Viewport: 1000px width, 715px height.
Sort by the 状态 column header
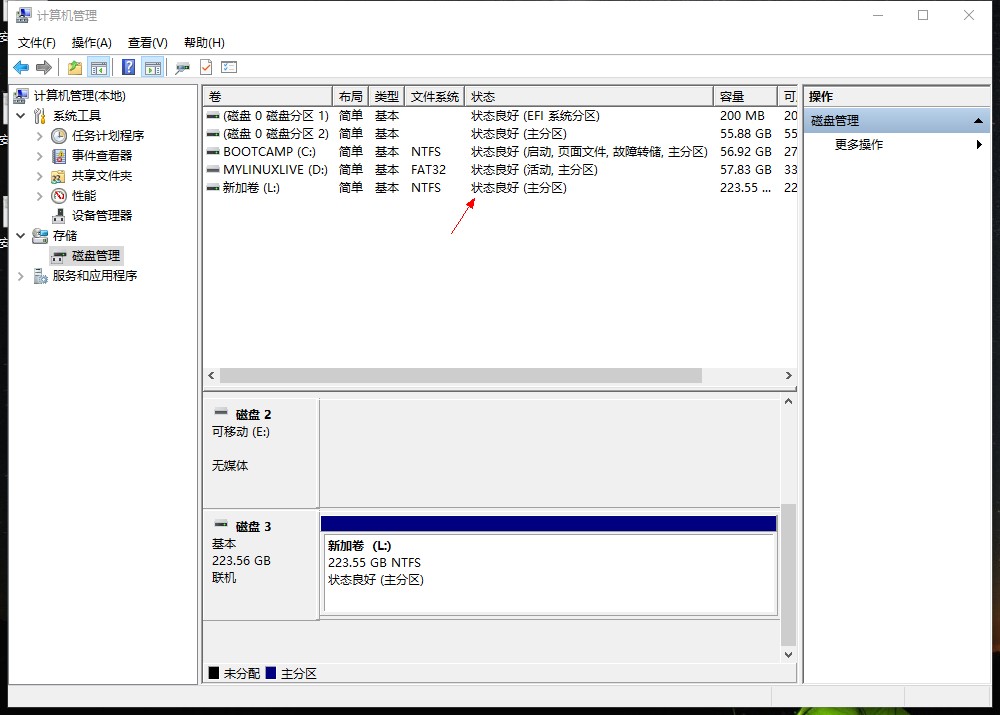pos(589,96)
